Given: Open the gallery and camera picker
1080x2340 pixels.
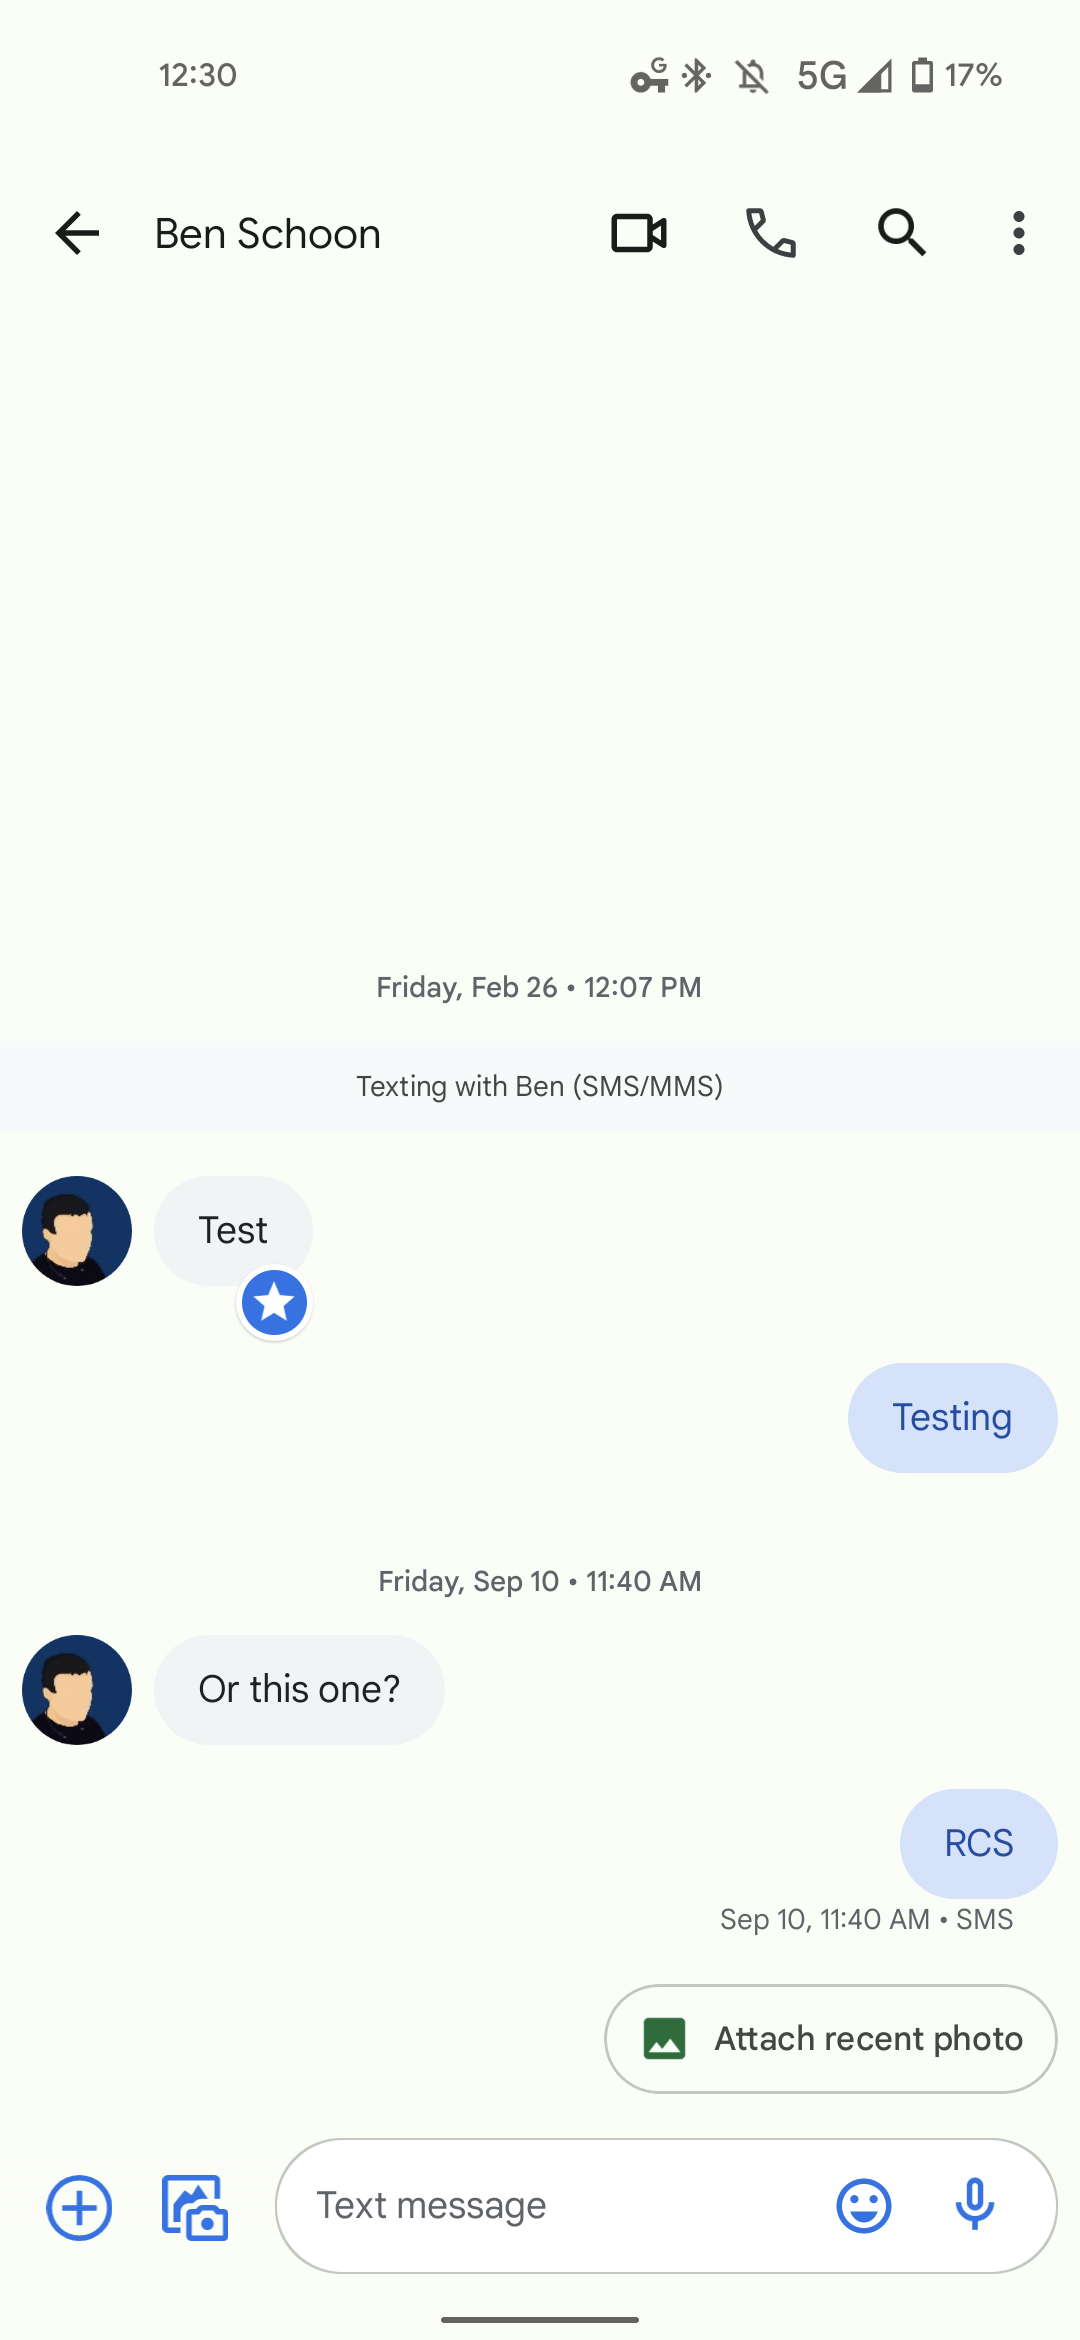Looking at the screenshot, I should point(195,2207).
